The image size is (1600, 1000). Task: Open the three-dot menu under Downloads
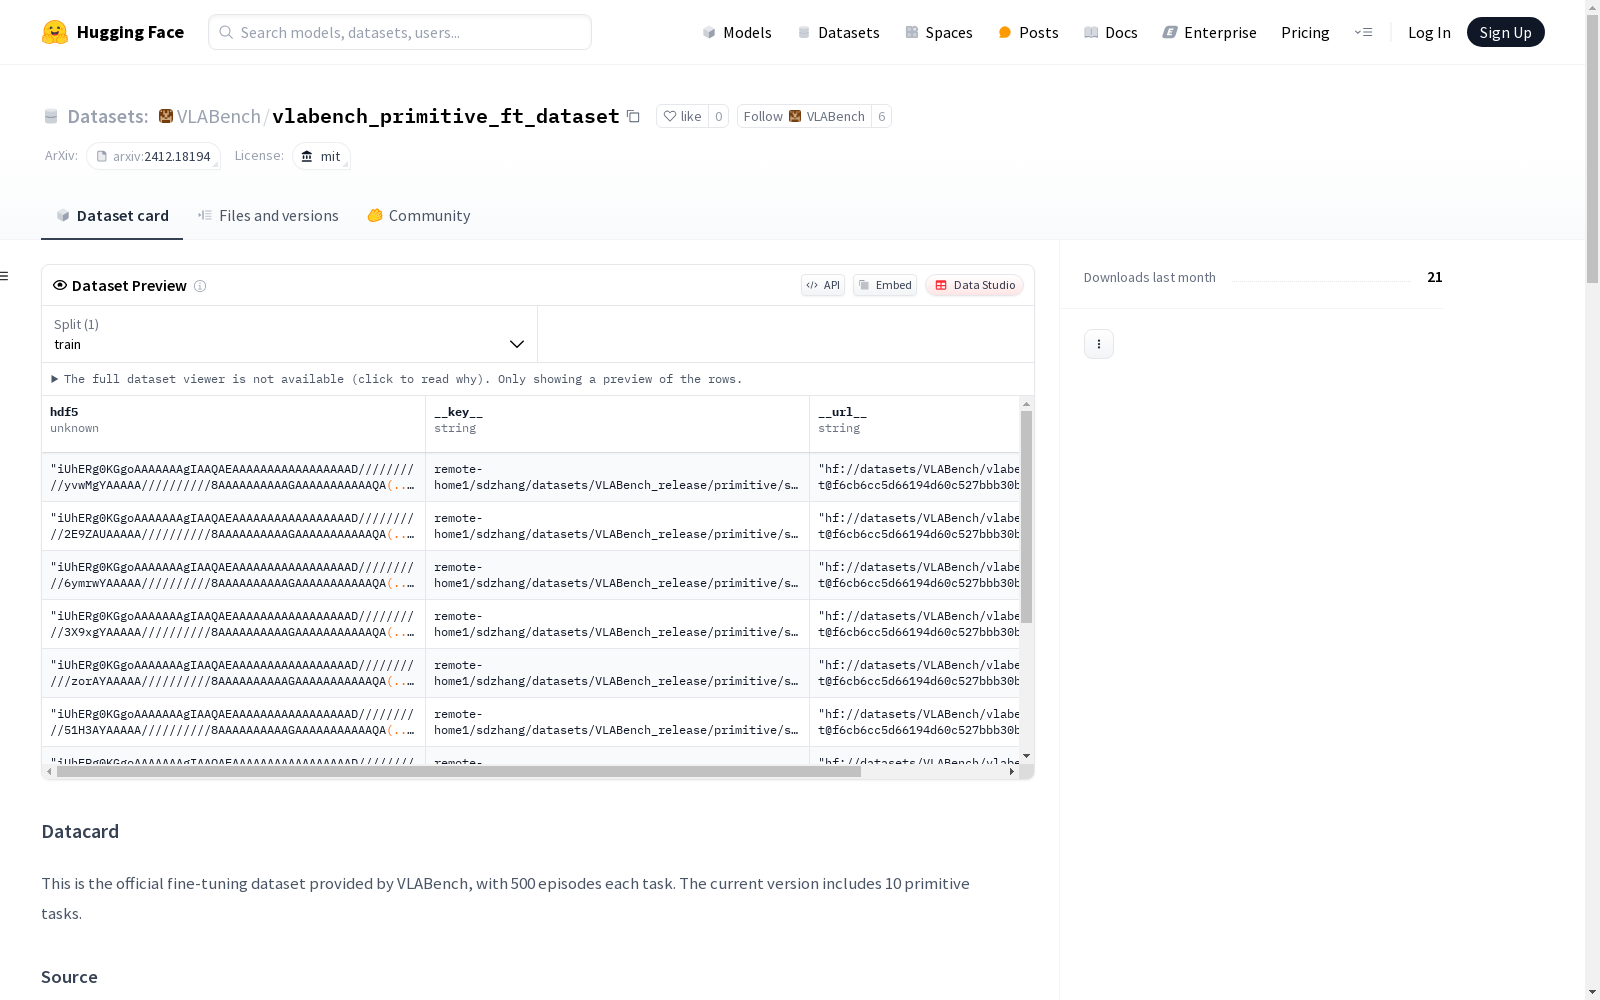[1099, 344]
